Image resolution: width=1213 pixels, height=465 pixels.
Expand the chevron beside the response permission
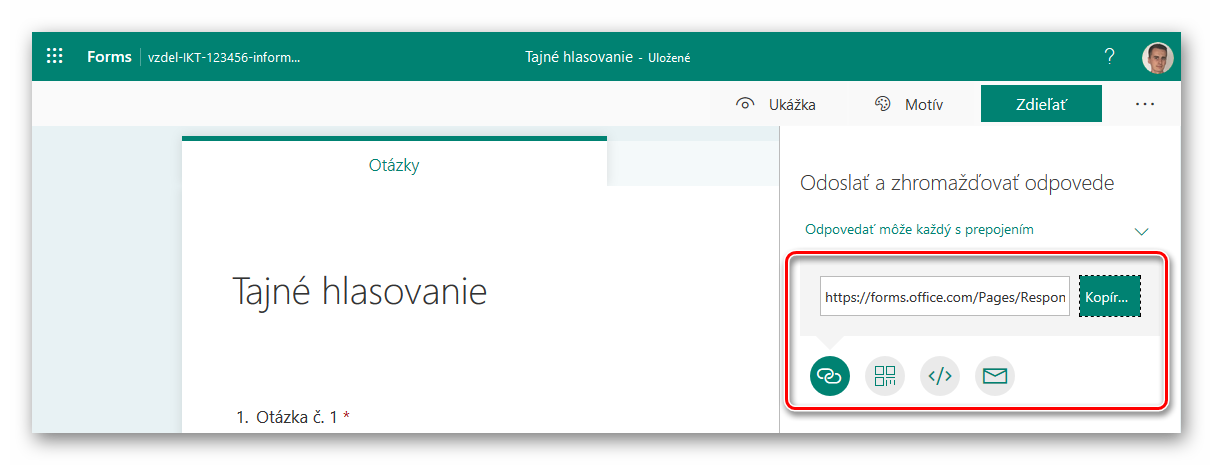click(x=1142, y=231)
